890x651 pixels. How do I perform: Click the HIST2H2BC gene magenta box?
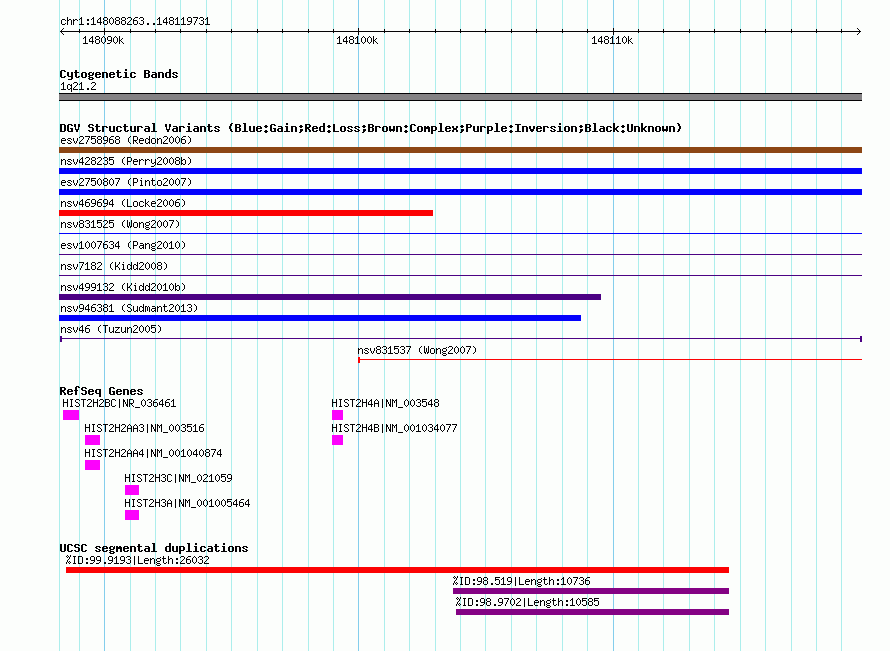point(71,415)
